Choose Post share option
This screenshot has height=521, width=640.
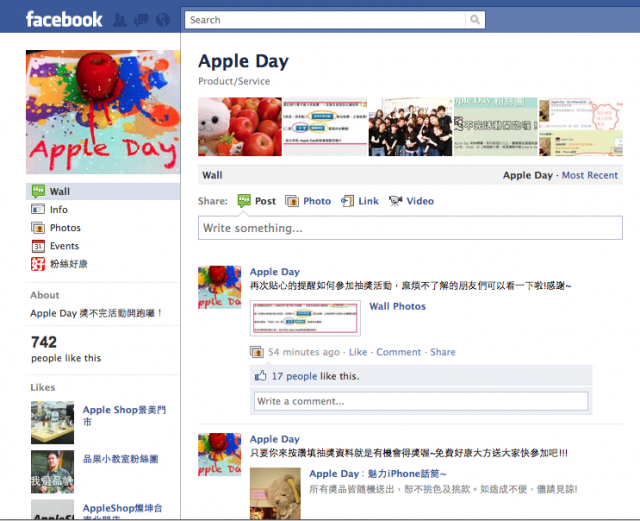coord(265,201)
